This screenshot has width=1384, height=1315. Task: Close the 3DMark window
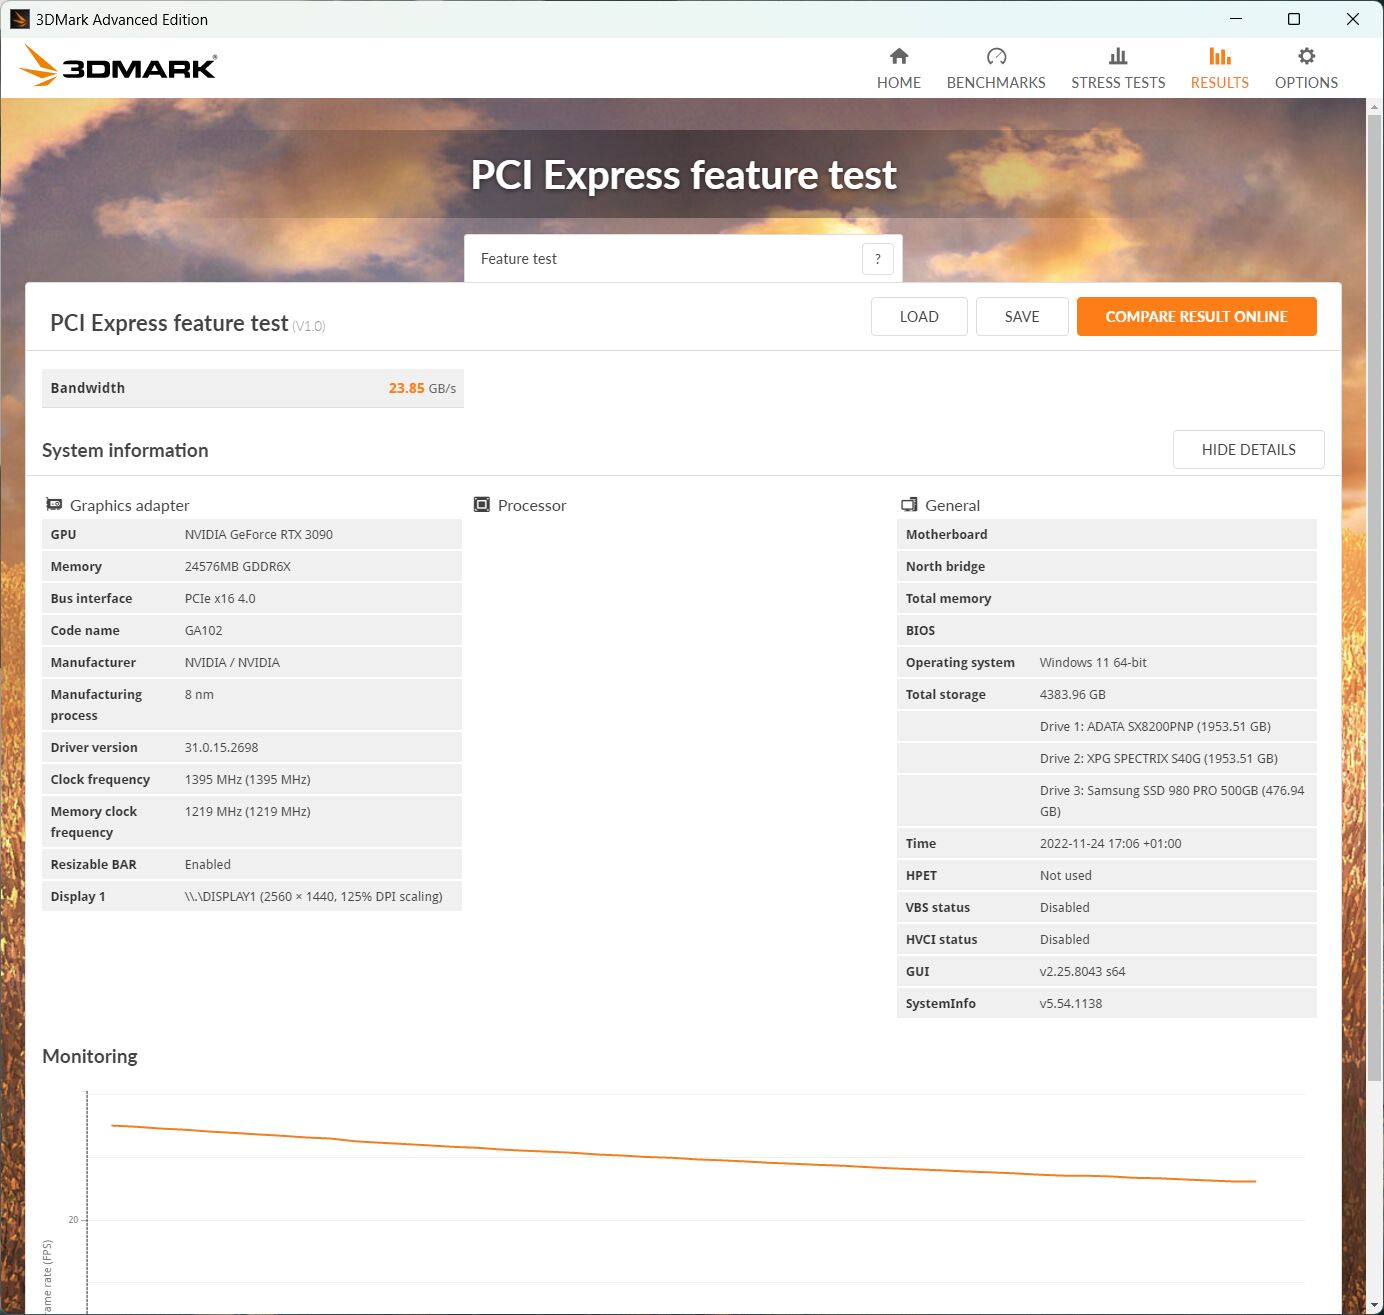[x=1353, y=19]
